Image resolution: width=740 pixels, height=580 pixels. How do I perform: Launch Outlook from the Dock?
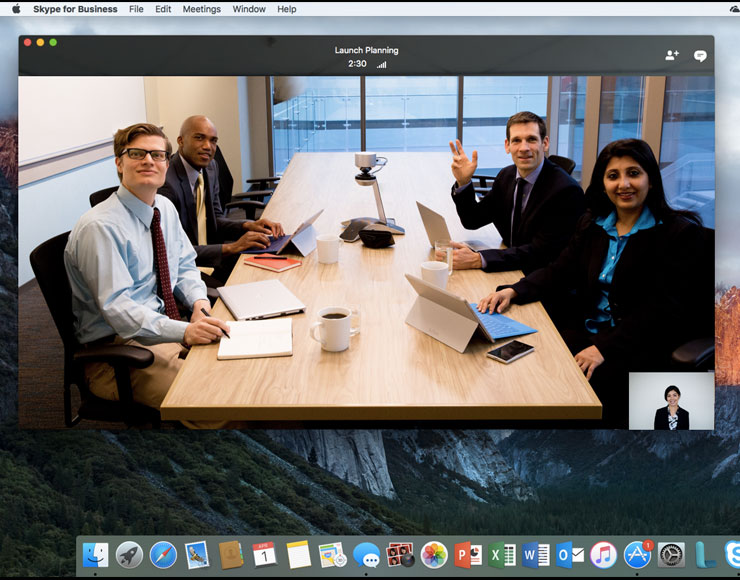pos(570,555)
